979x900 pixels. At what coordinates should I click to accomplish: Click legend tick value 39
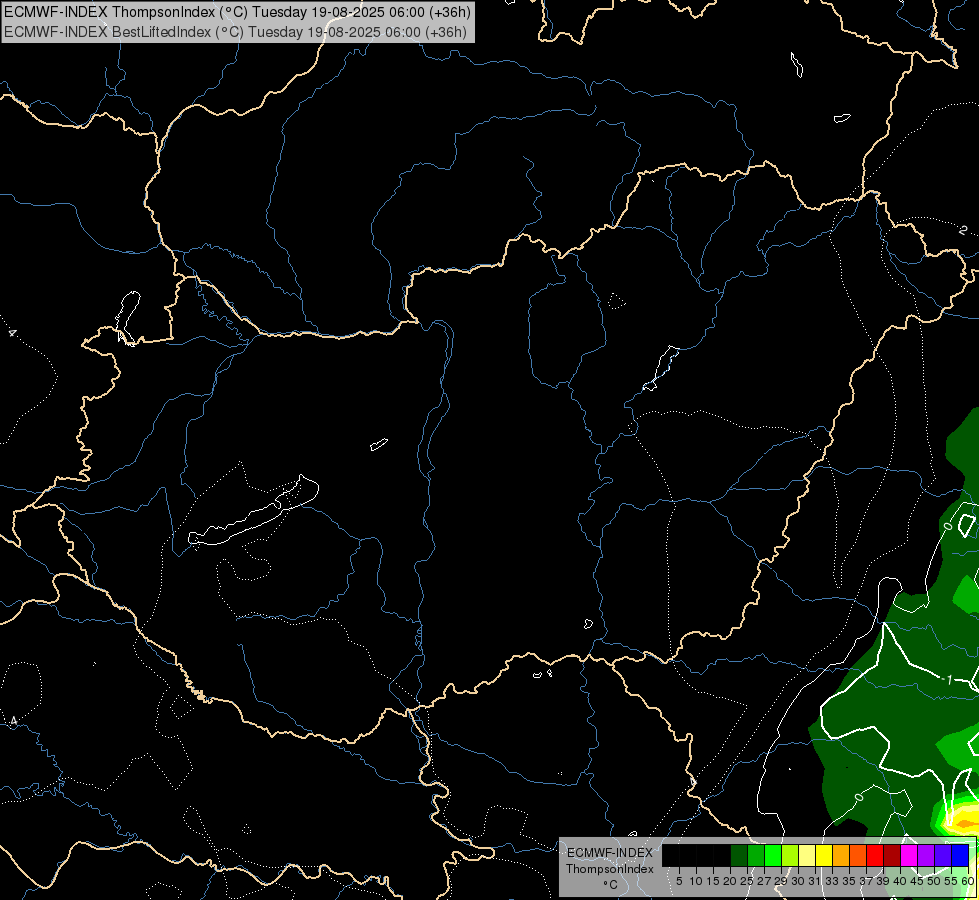tap(883, 881)
